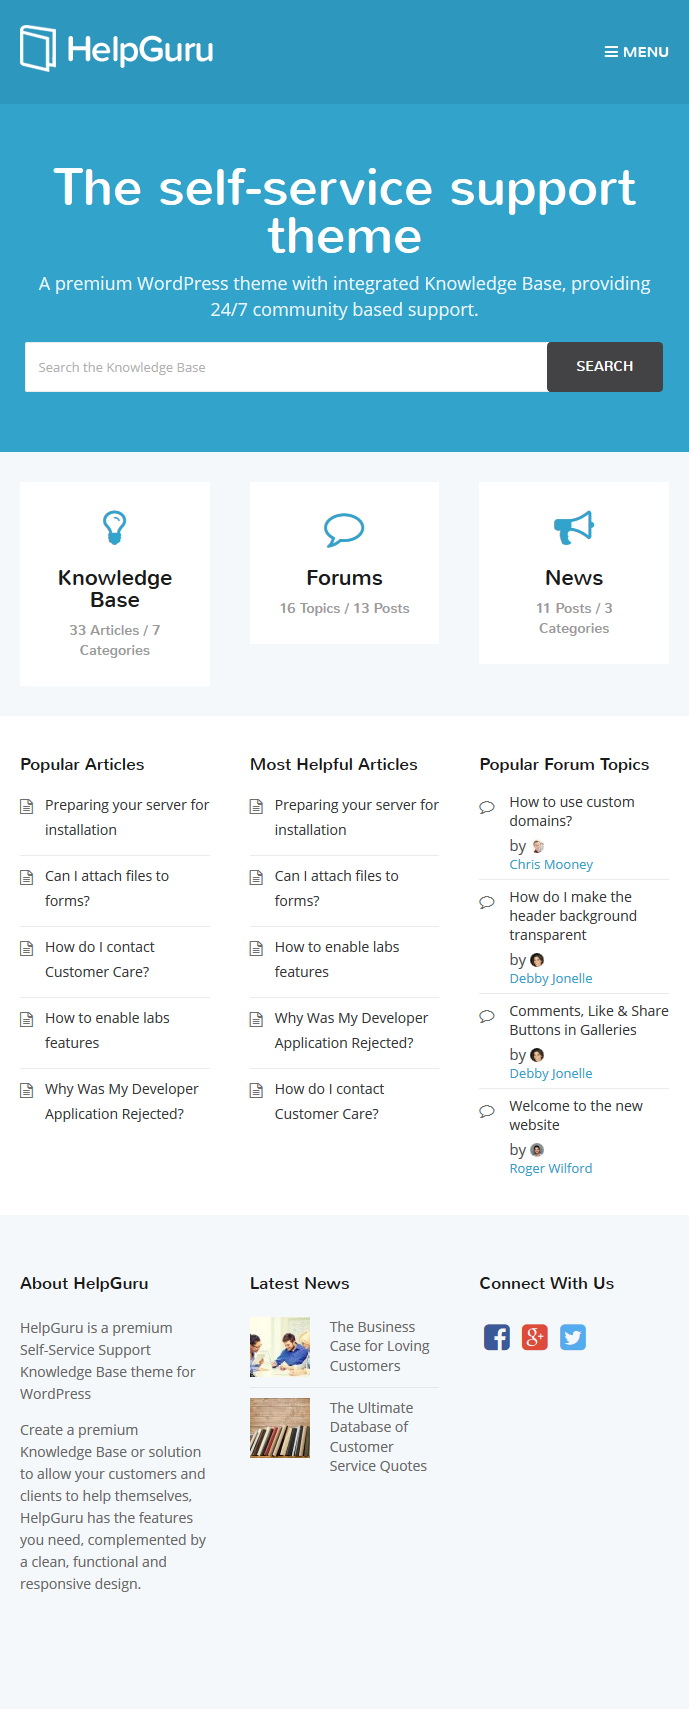
Task: Open the Forums section heading
Action: [x=344, y=578]
